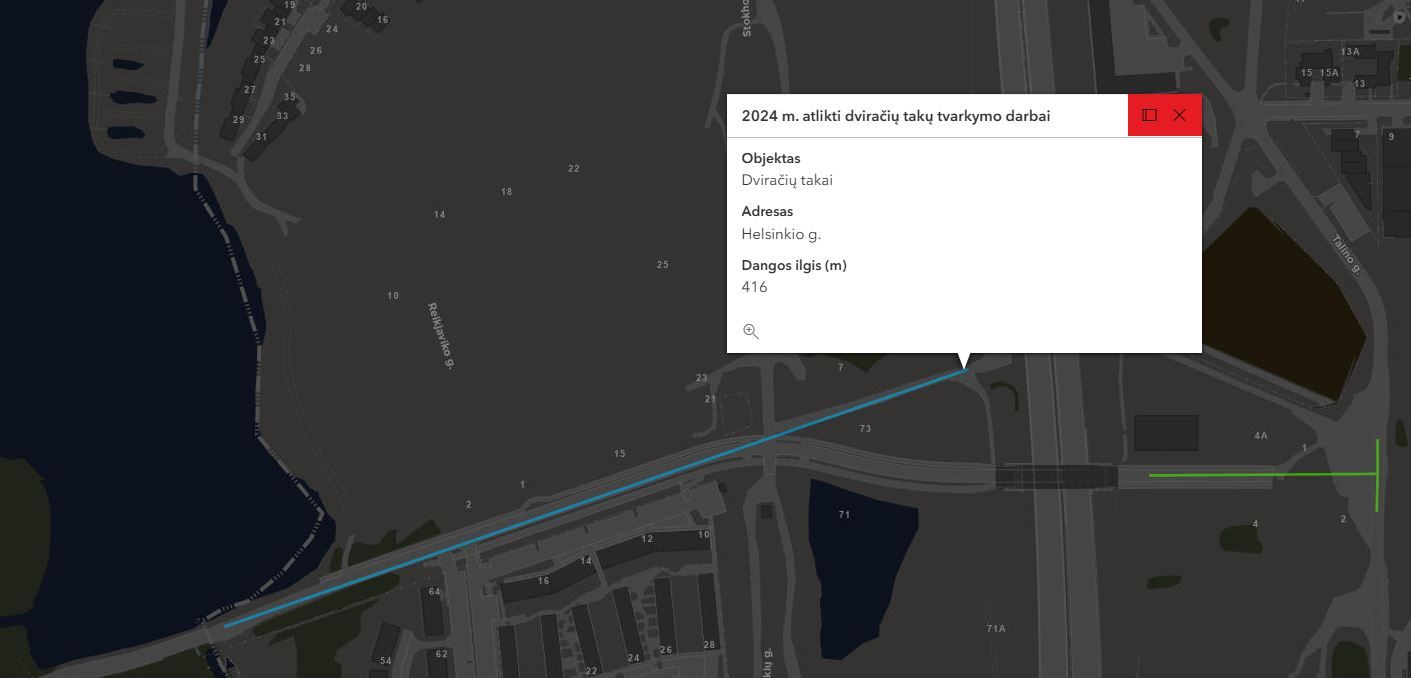Click the dark blue pond labeled 71
Image resolution: width=1411 pixels, height=678 pixels.
[860, 560]
